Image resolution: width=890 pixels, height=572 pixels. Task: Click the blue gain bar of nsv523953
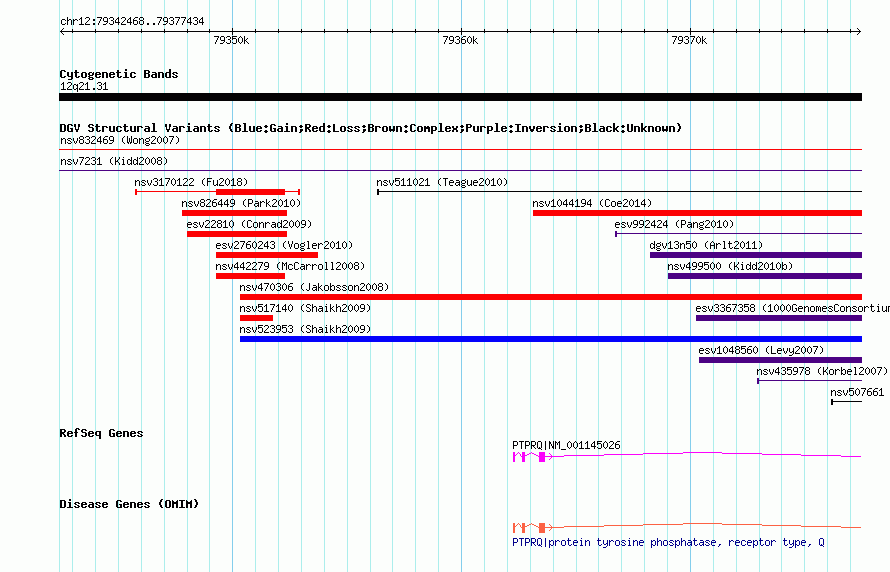(551, 339)
